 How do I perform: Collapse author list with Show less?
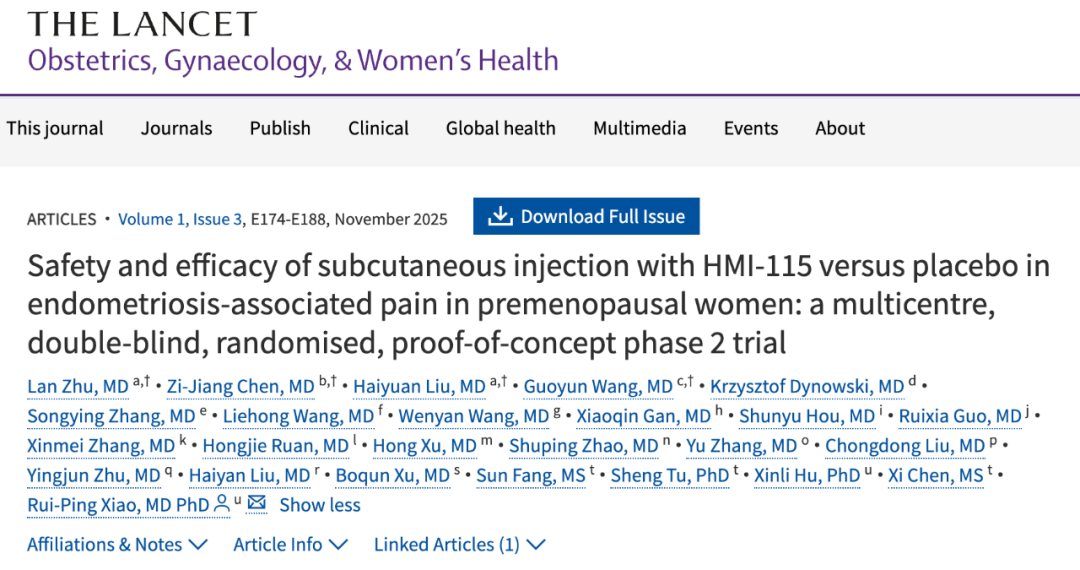(320, 505)
